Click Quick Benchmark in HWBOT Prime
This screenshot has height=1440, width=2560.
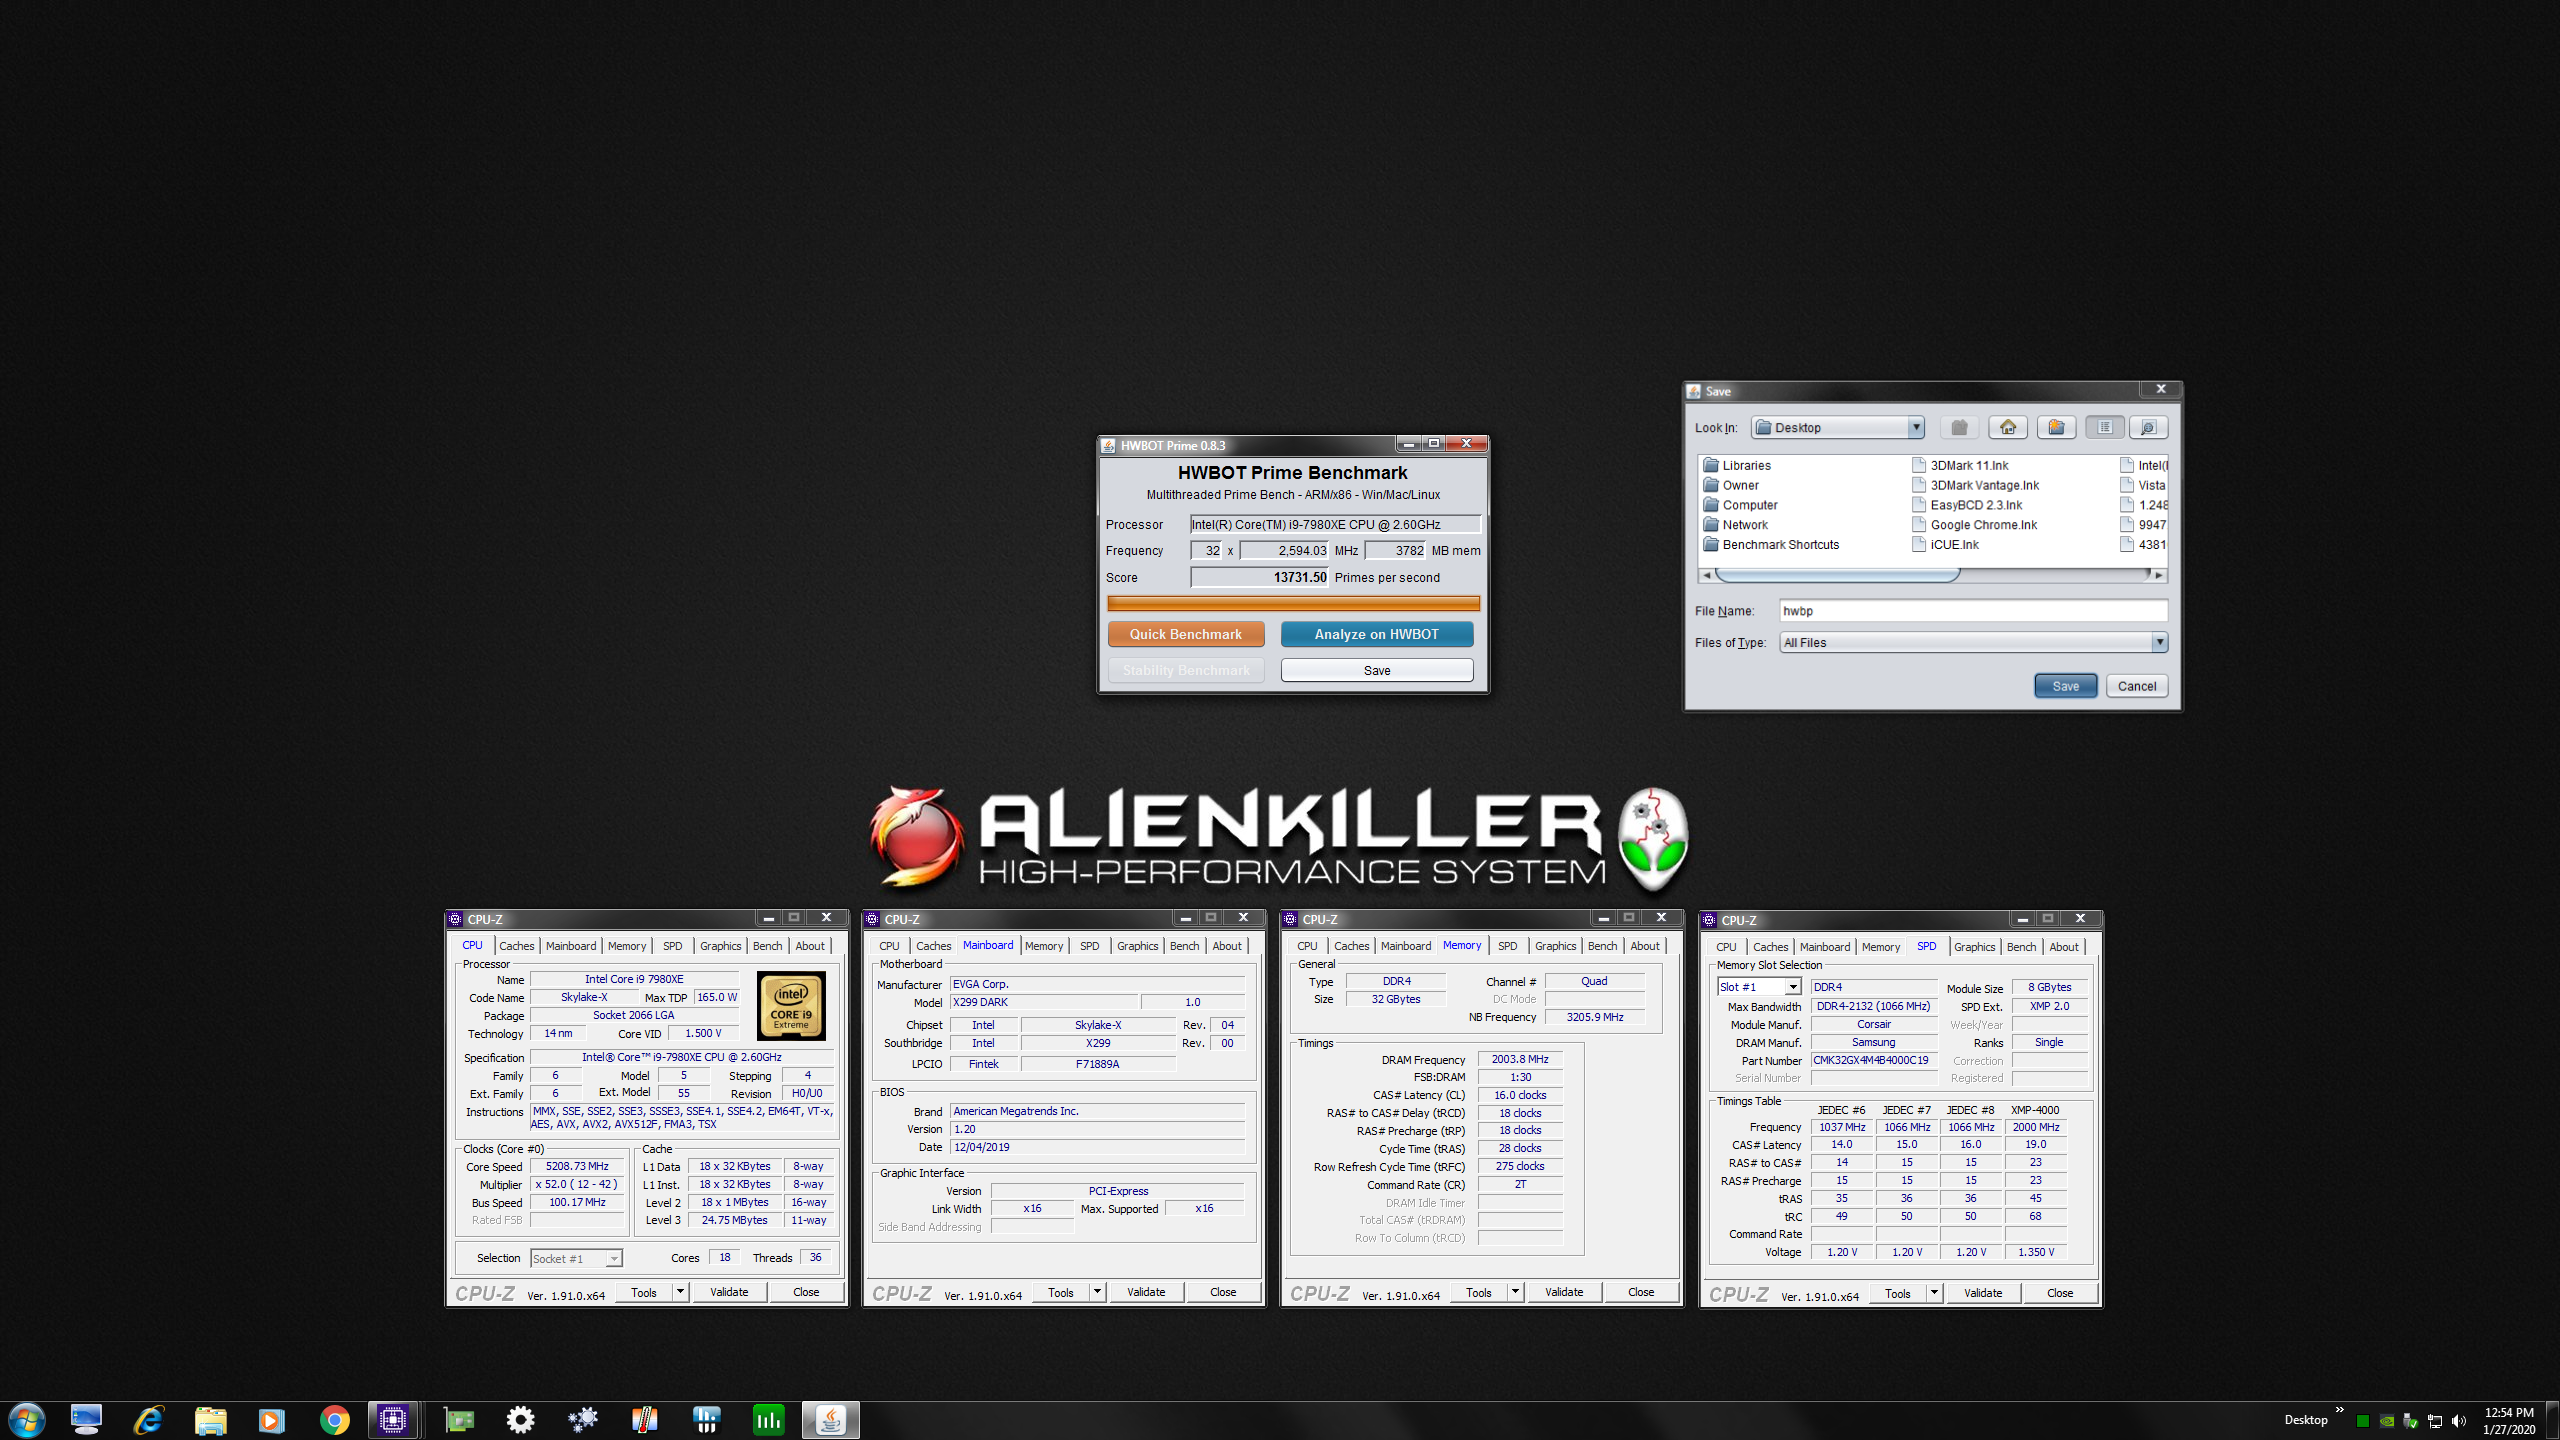click(1186, 634)
